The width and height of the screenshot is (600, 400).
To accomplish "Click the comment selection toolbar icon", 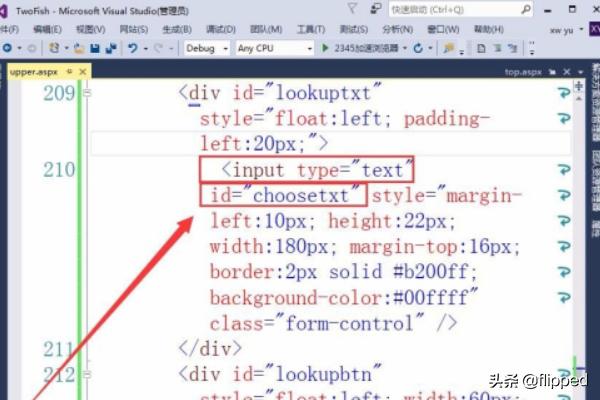I will point(512,48).
